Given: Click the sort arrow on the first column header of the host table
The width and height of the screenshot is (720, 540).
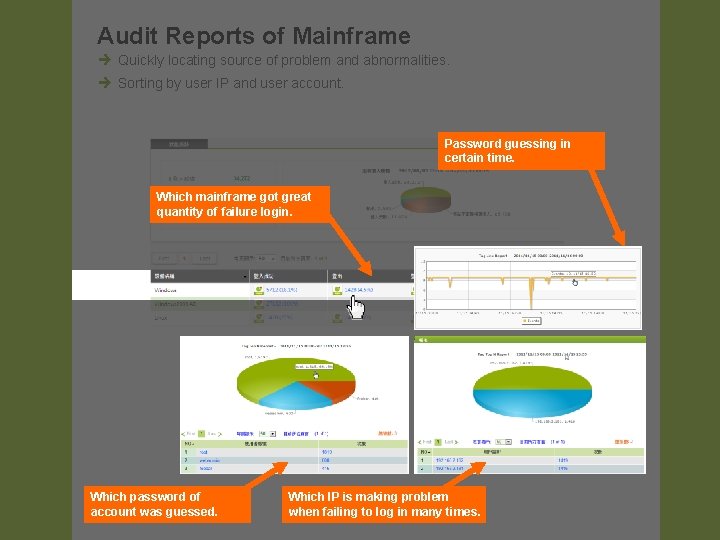Looking at the screenshot, I should (245, 276).
